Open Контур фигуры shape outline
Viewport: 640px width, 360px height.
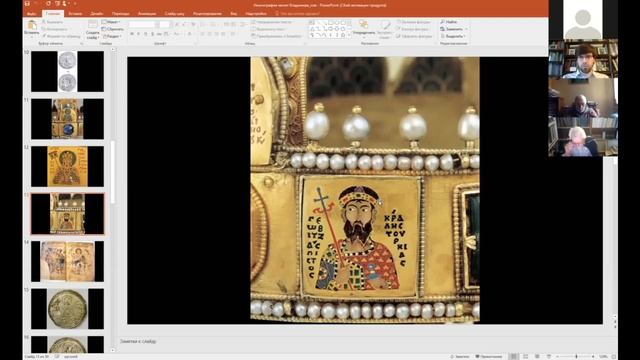413,29
